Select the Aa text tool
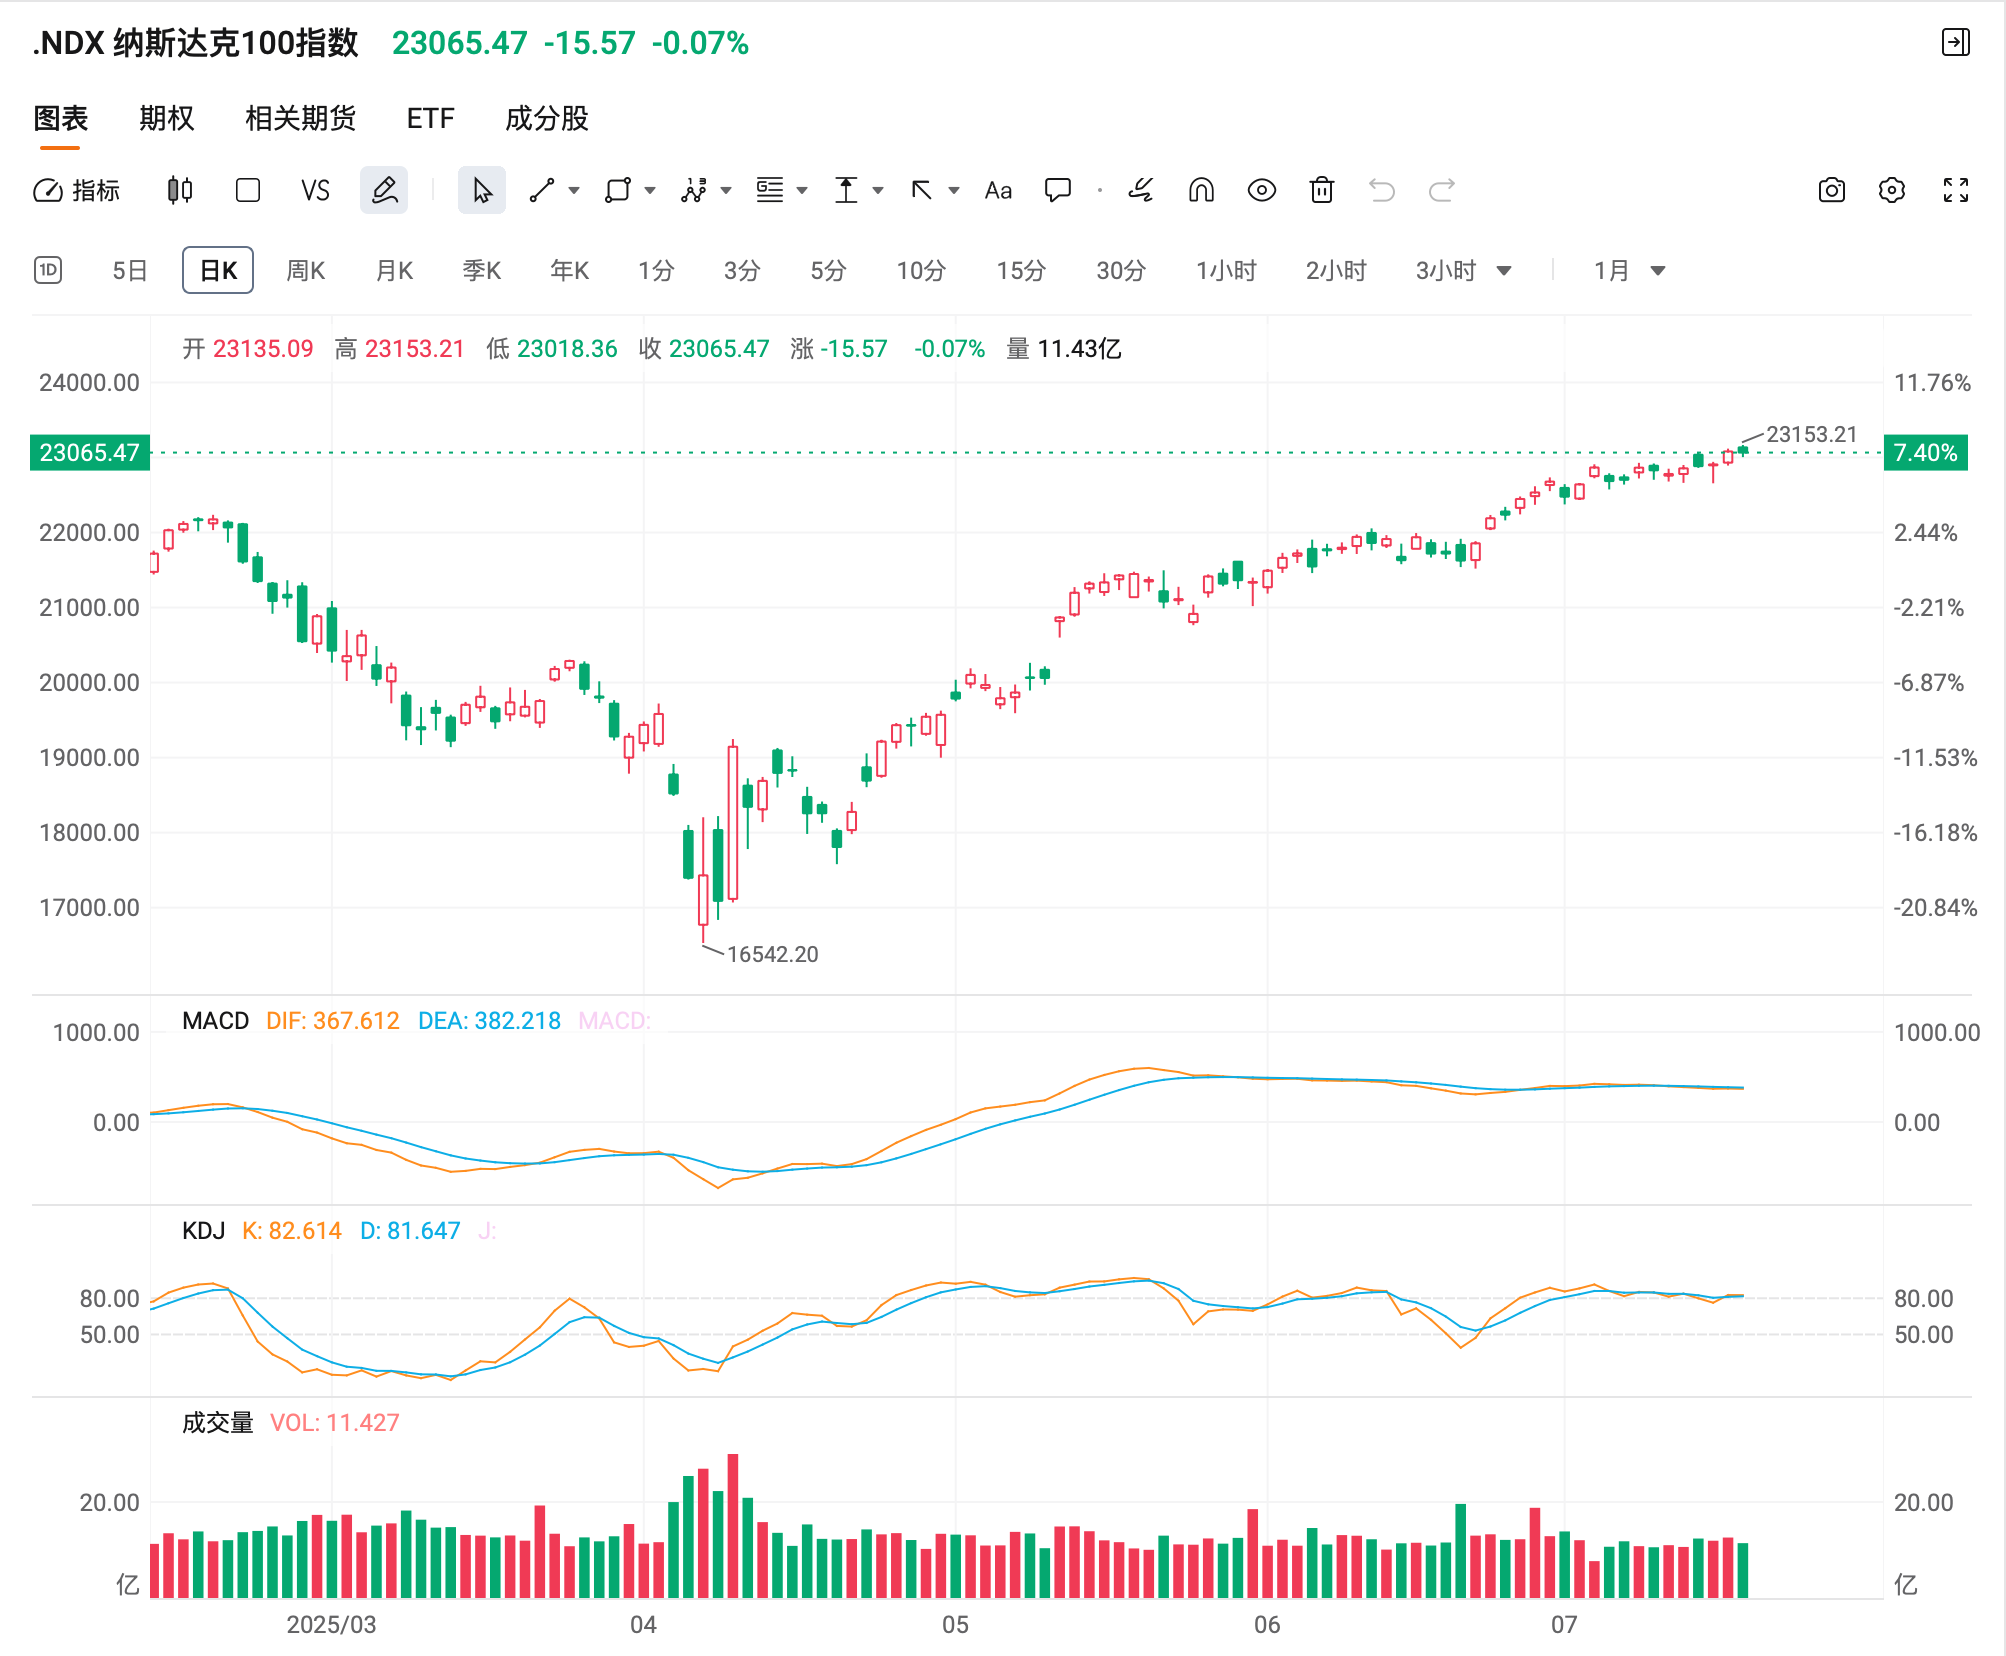Screen dimensions: 2006x1656 click(x=998, y=190)
